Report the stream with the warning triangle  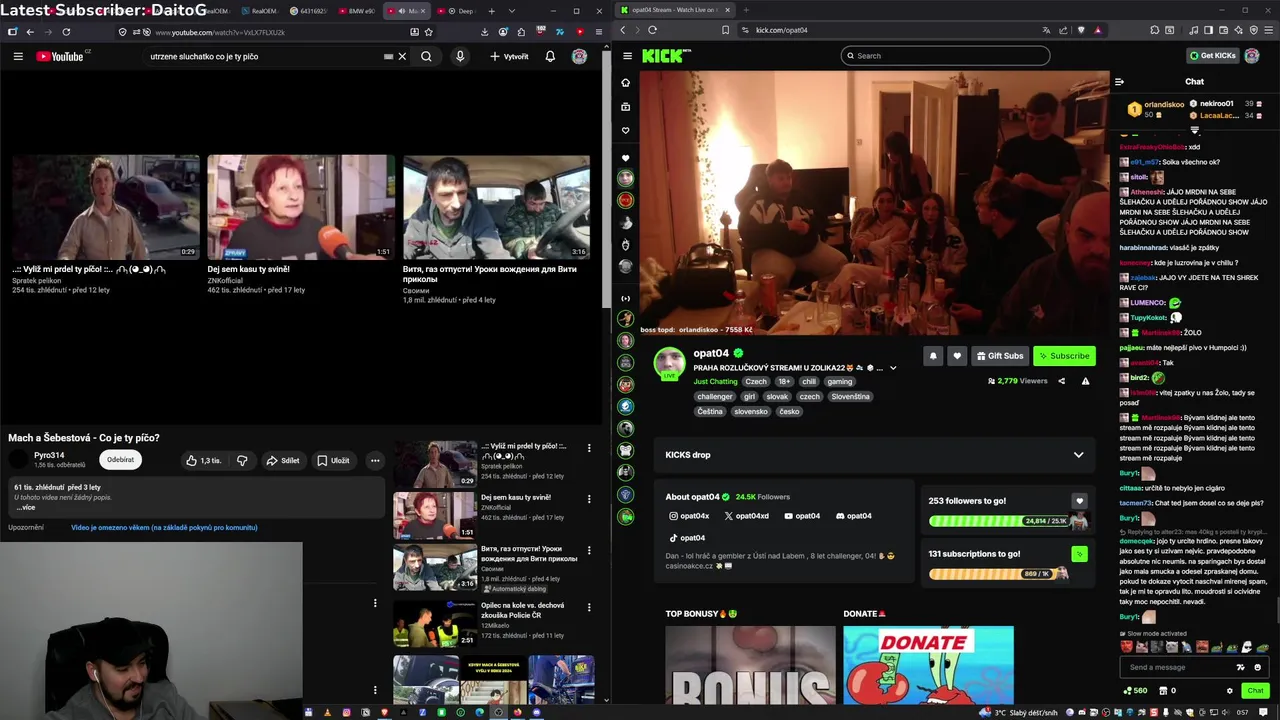tap(1085, 381)
